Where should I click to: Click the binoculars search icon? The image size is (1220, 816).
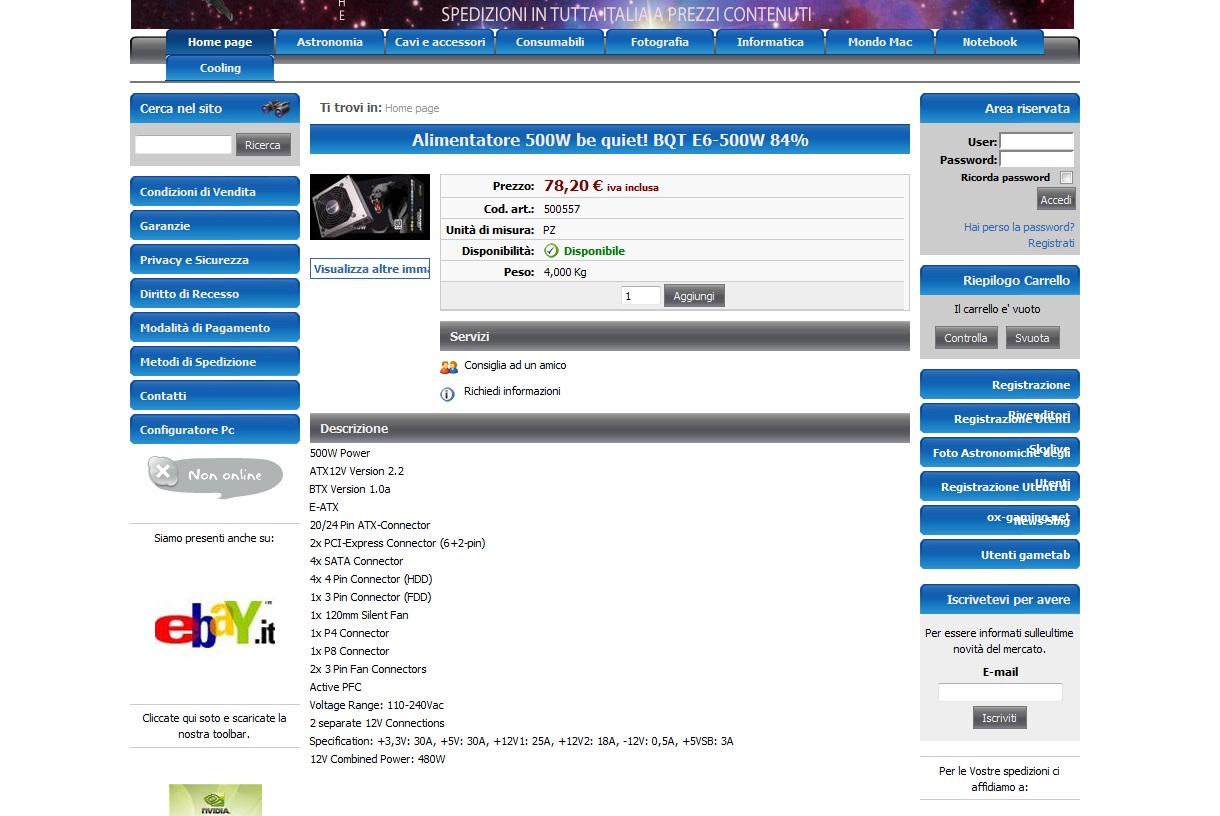pos(275,108)
